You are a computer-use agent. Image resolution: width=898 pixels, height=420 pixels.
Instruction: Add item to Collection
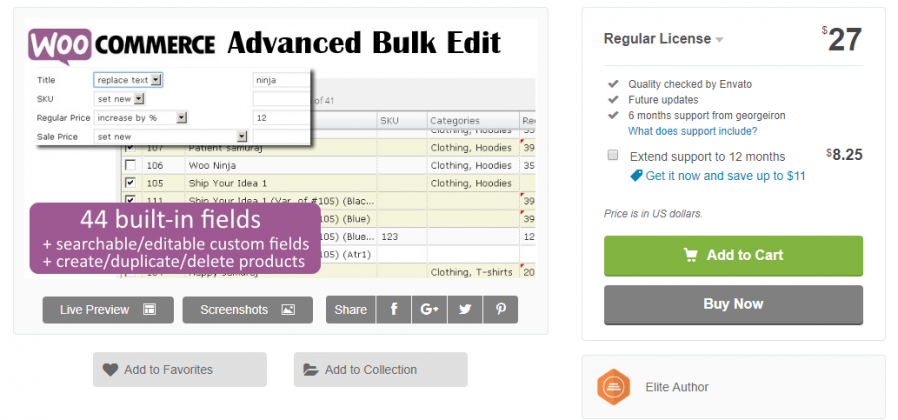(381, 370)
